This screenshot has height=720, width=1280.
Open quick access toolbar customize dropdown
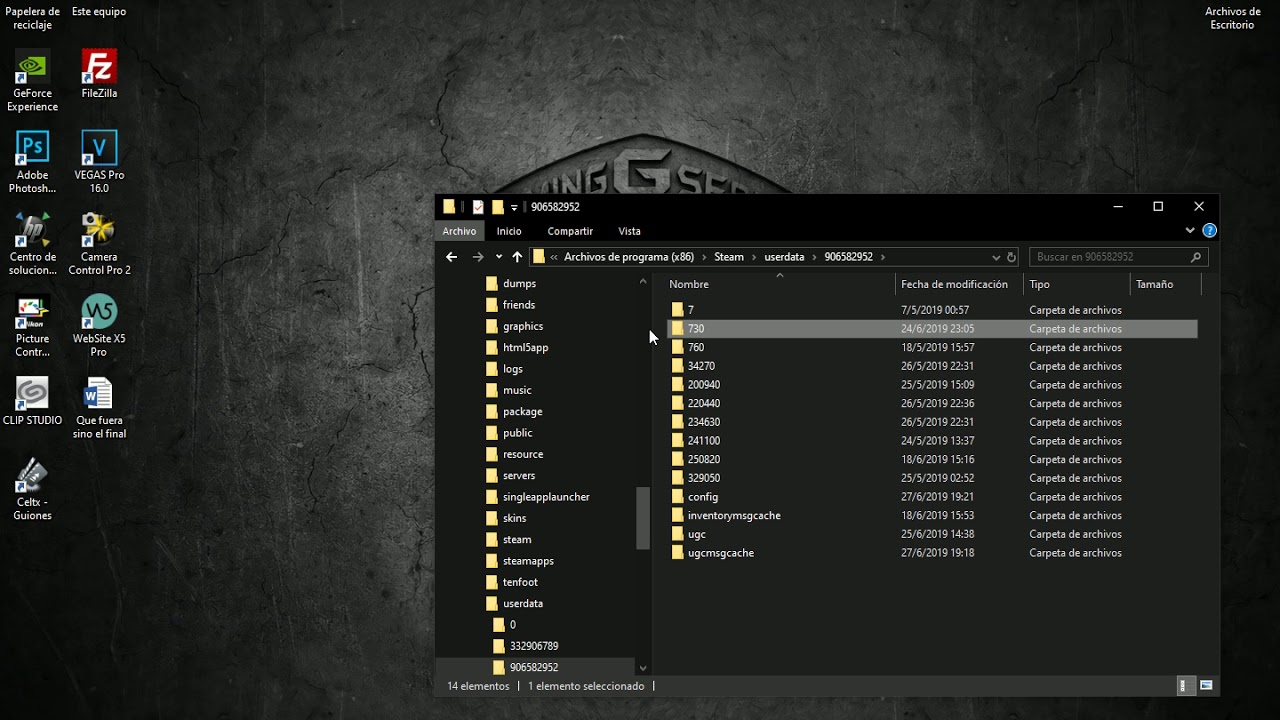tap(514, 207)
